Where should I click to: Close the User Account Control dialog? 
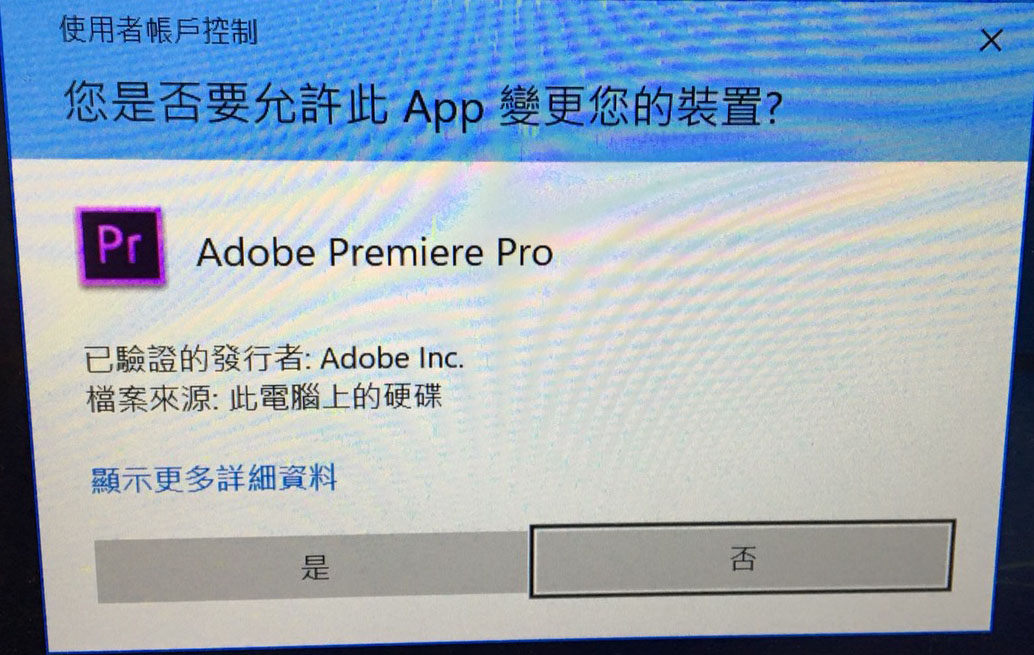point(990,40)
